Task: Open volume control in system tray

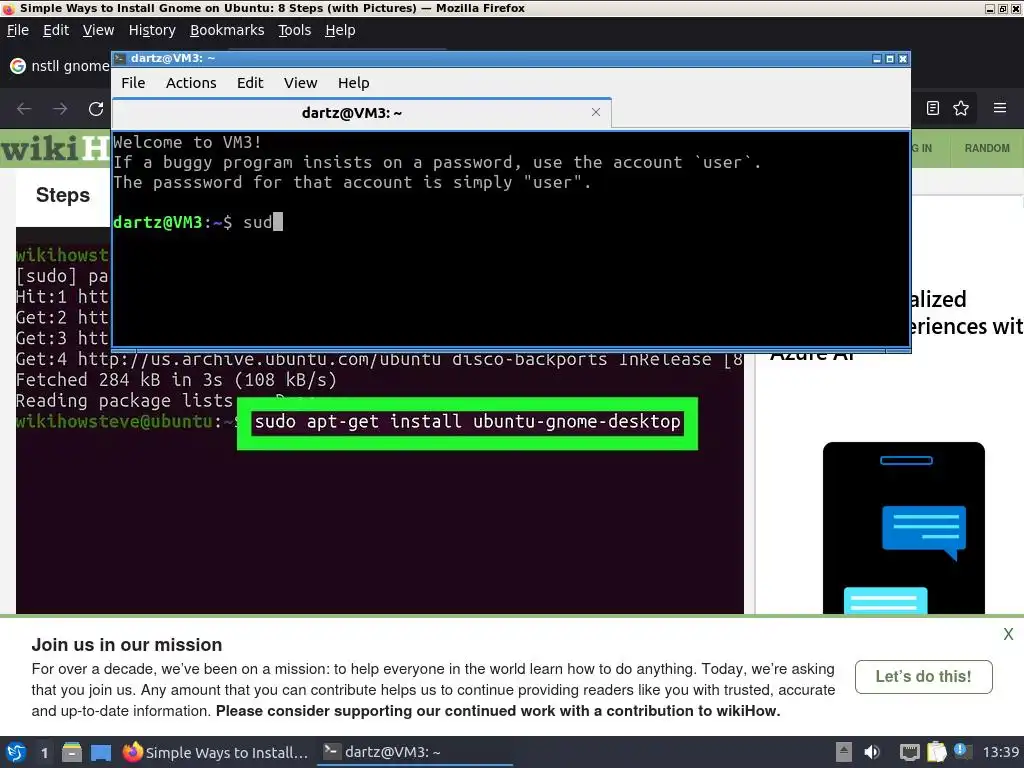Action: point(872,752)
